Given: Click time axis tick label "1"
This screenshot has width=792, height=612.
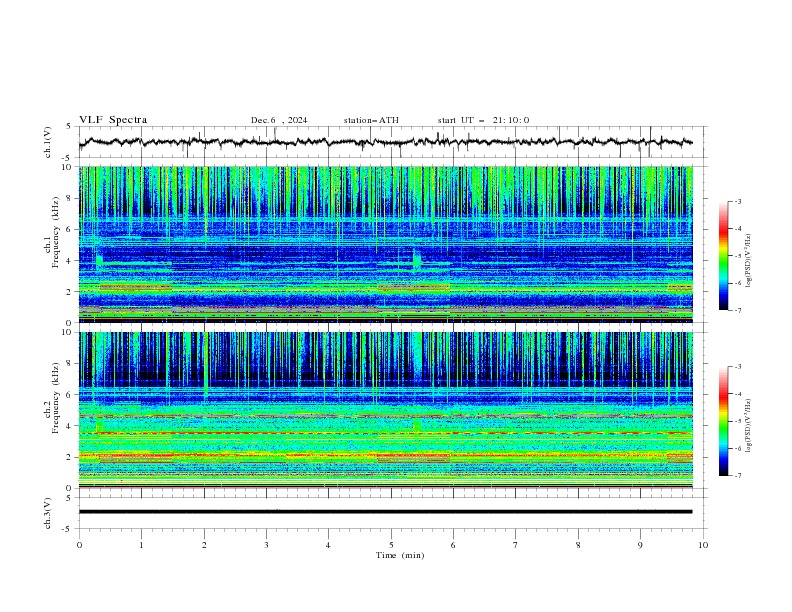Looking at the screenshot, I should pos(141,545).
